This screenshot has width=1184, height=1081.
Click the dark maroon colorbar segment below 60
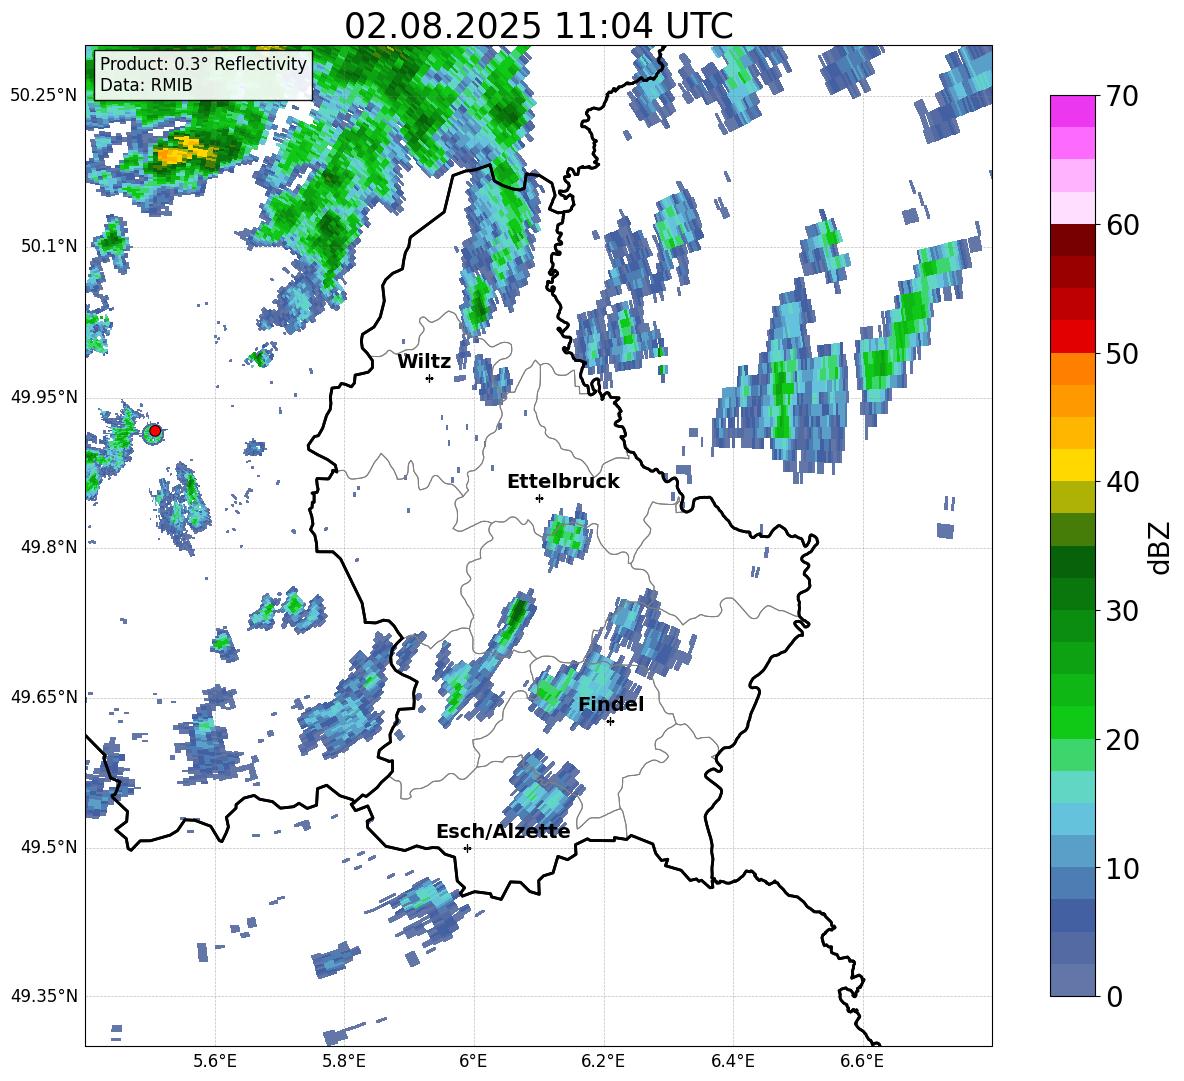click(x=1072, y=240)
